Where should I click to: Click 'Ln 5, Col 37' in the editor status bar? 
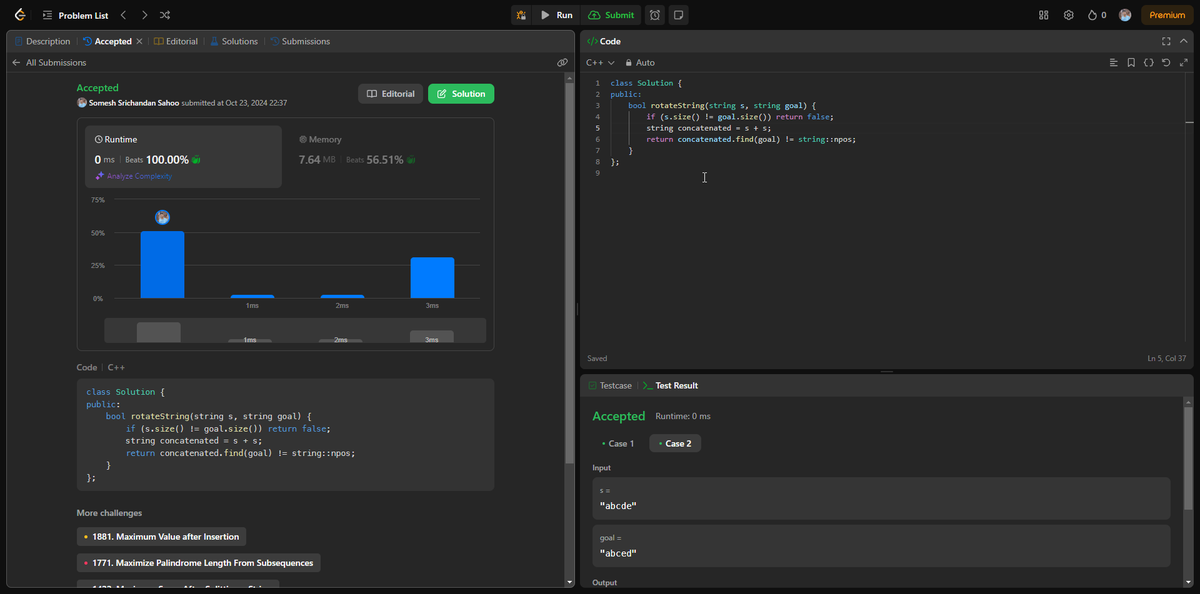[x=1166, y=358]
